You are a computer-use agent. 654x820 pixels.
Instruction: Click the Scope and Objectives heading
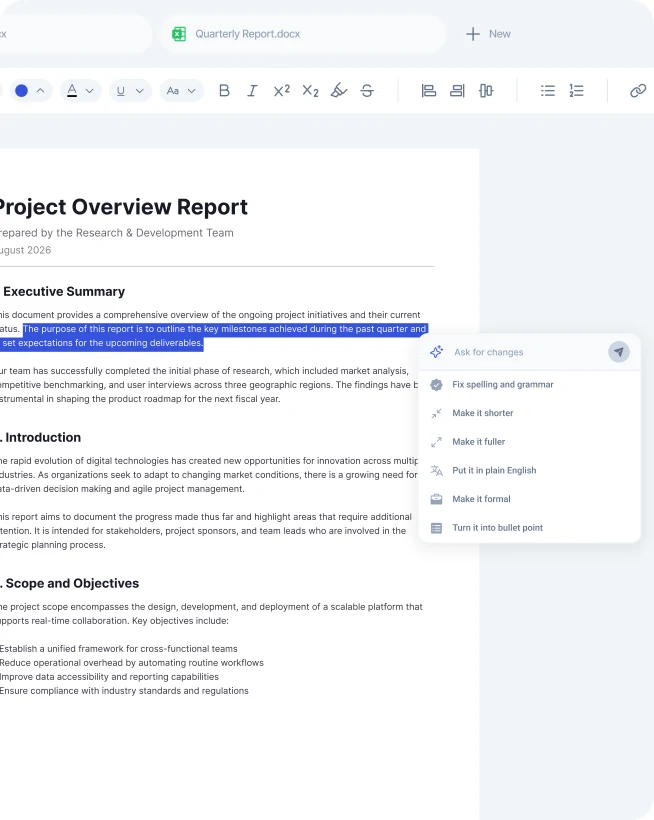(72, 583)
